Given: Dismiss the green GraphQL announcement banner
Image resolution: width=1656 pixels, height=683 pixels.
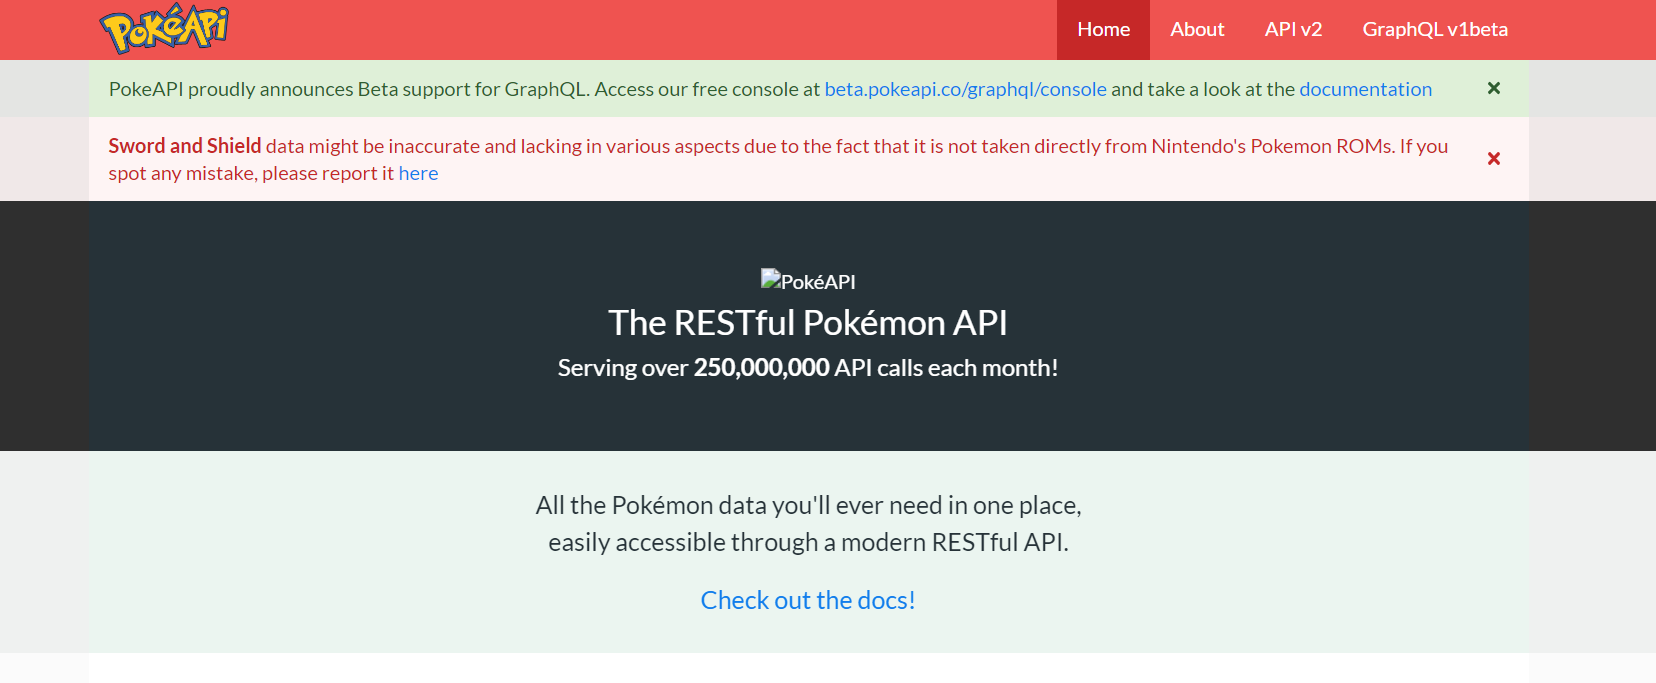Looking at the screenshot, I should click(x=1493, y=88).
